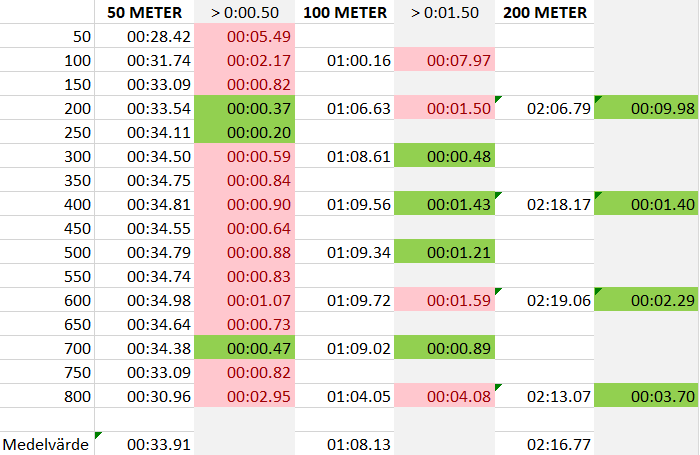Select the 50 METER header cell

144,13
